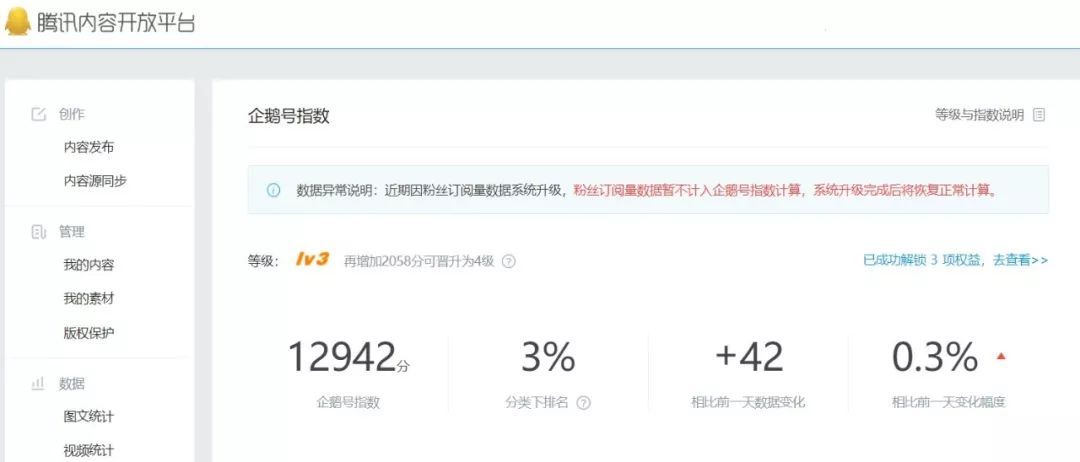Viewport: 1080px width, 462px height.
Task: Click the 企鹅号指数 label under score
Action: click(x=348, y=403)
